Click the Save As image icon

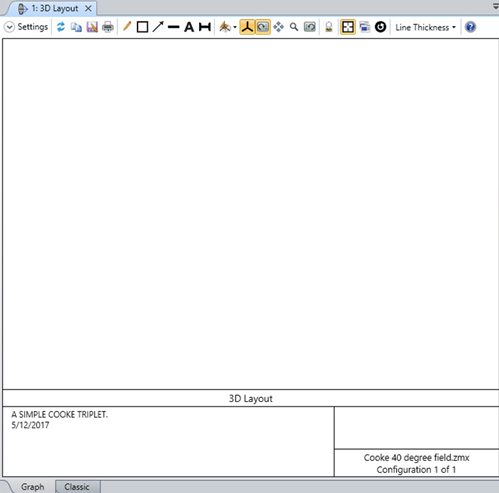(92, 27)
